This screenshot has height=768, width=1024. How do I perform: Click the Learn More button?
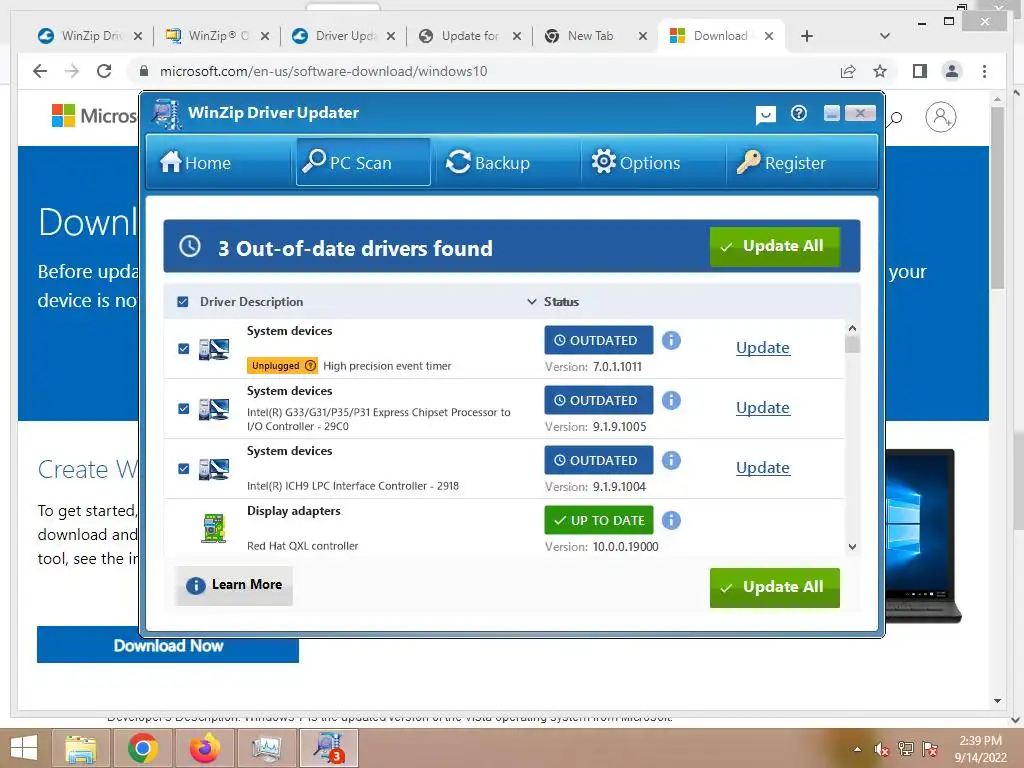(234, 585)
